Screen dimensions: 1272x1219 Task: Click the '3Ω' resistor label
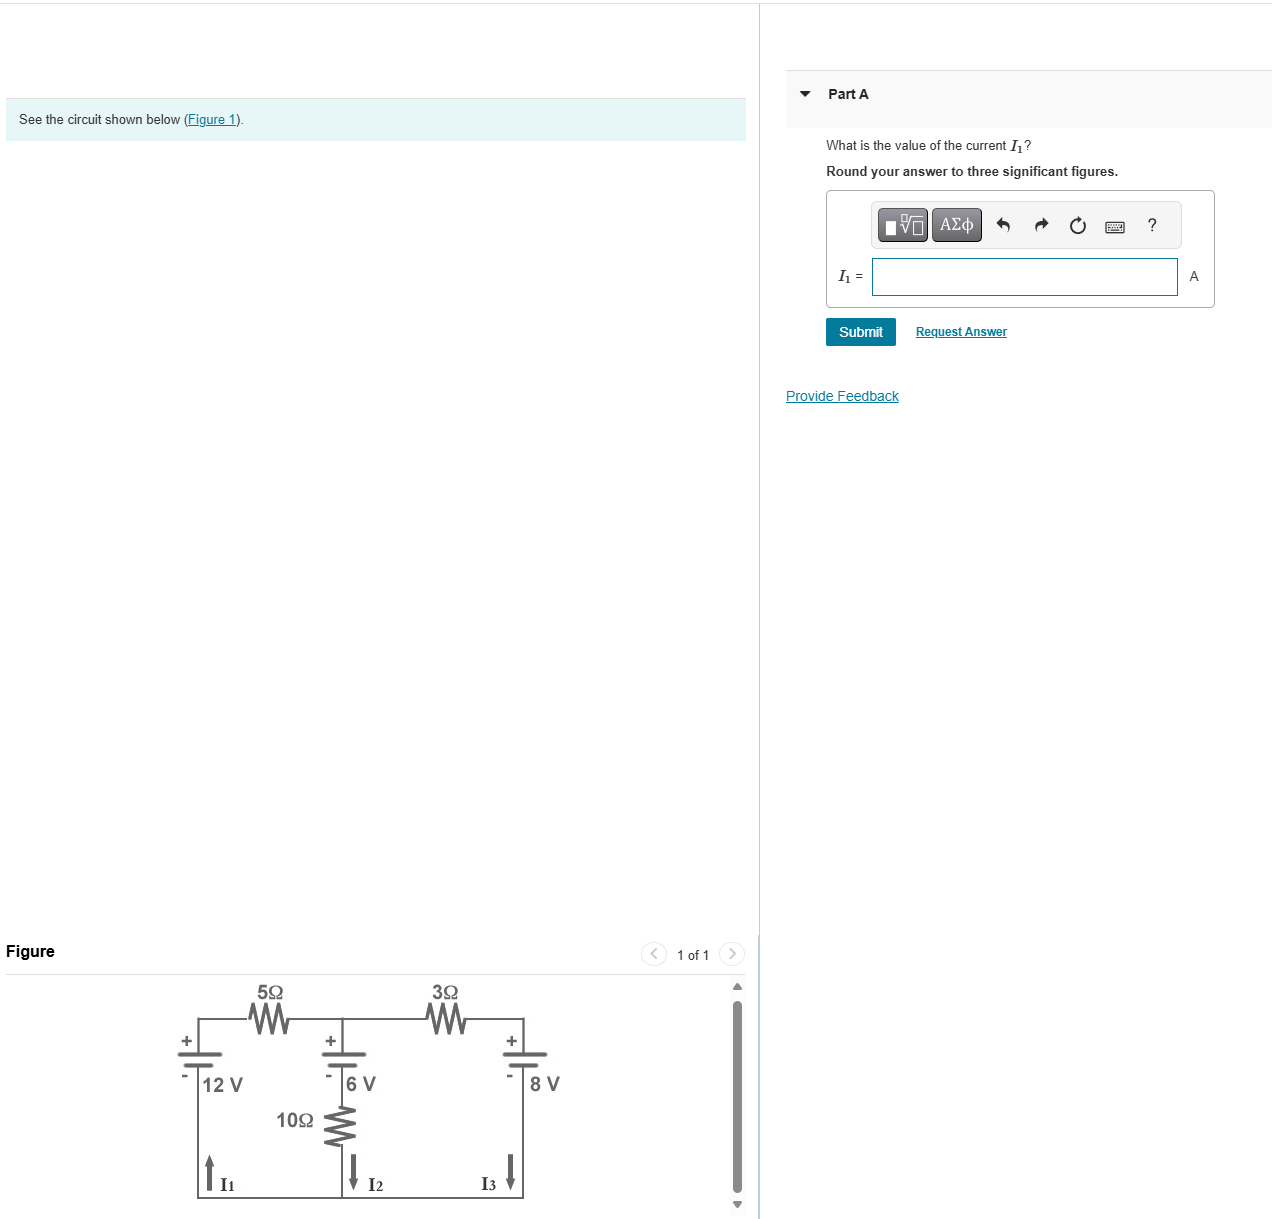click(x=445, y=992)
